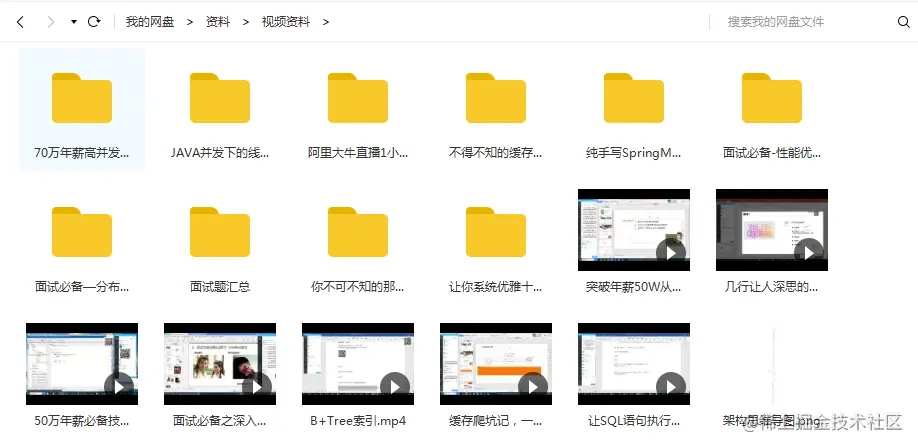Open the 50万年薪必备技 video thumbnail
This screenshot has height=448, width=918.
82,364
